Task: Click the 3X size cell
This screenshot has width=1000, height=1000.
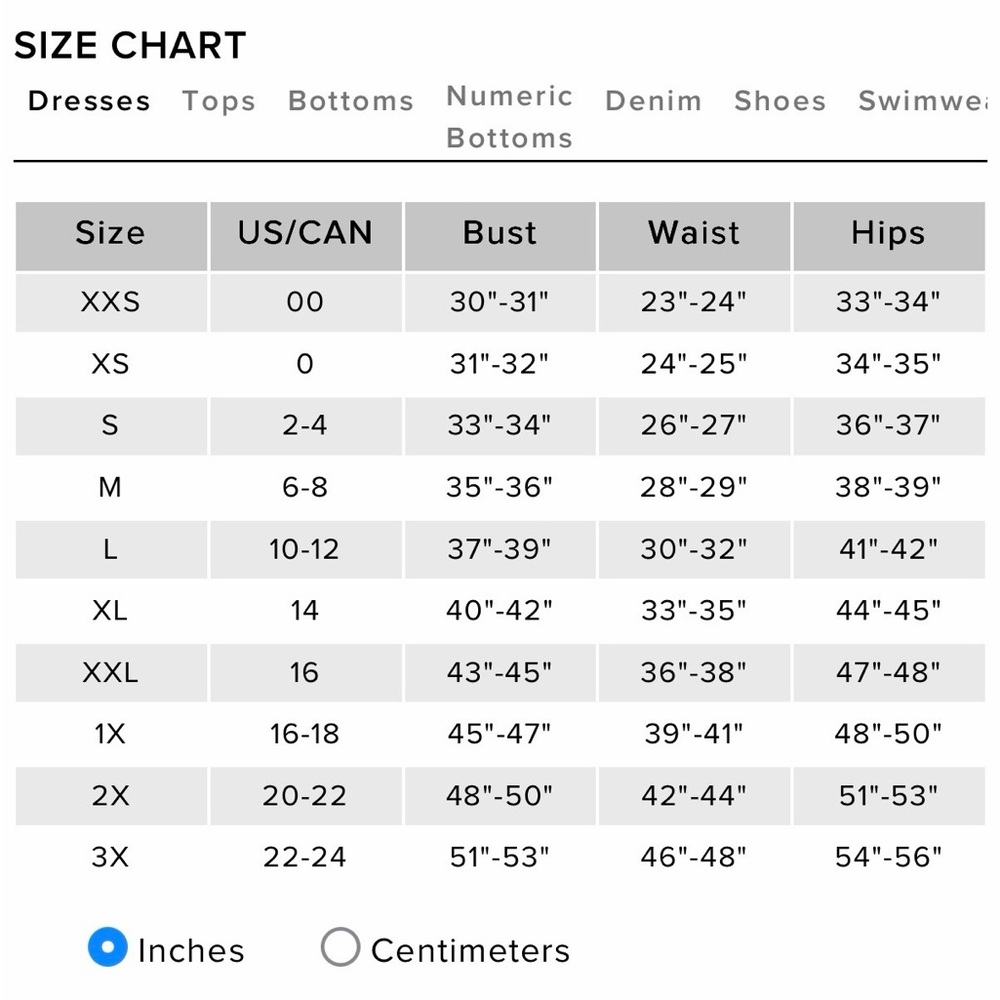Action: [111, 857]
